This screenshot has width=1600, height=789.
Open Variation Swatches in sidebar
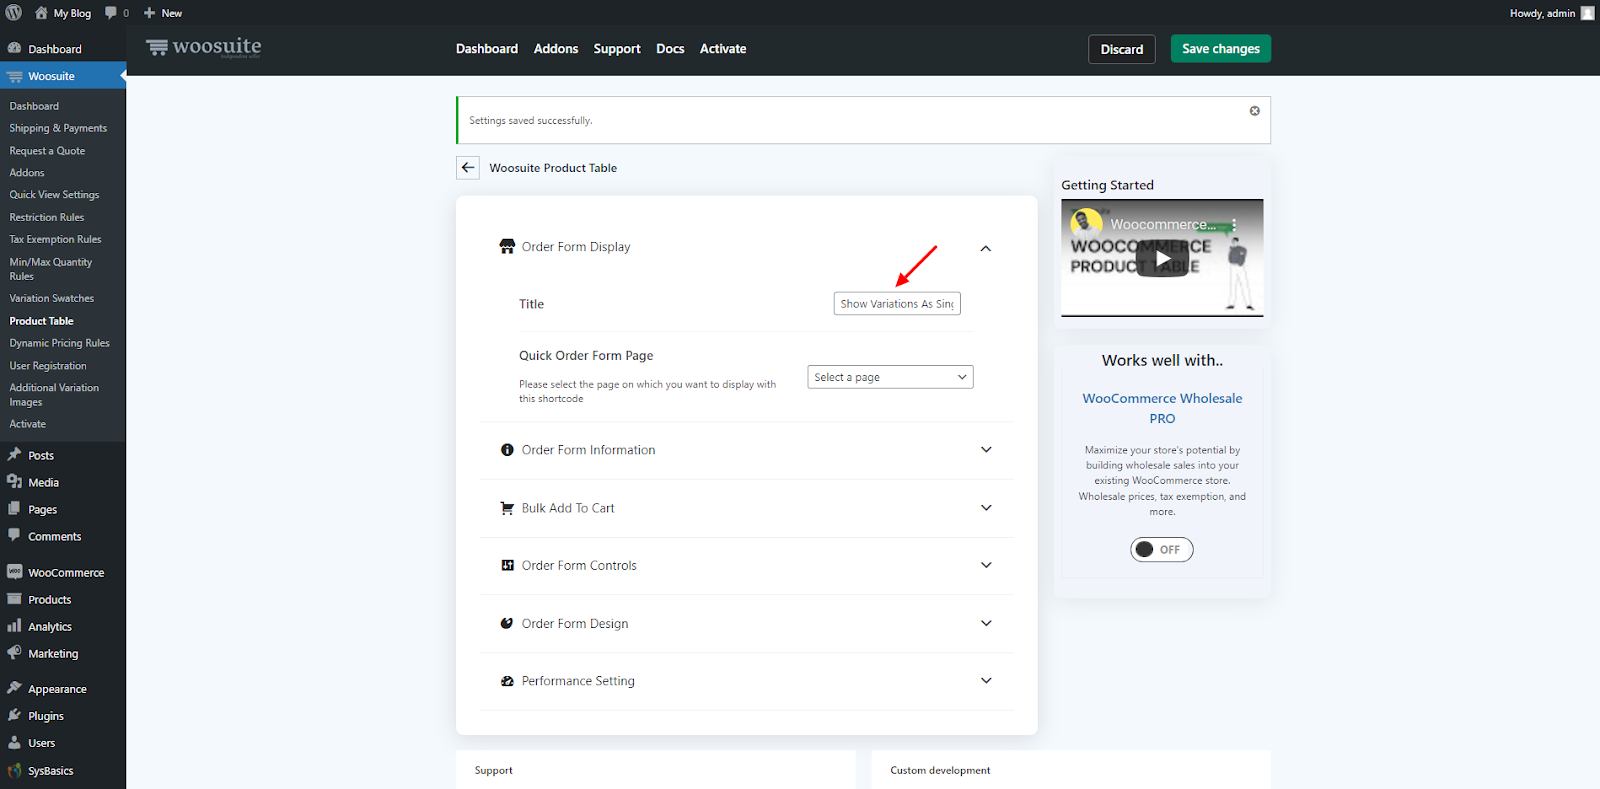[x=52, y=298]
